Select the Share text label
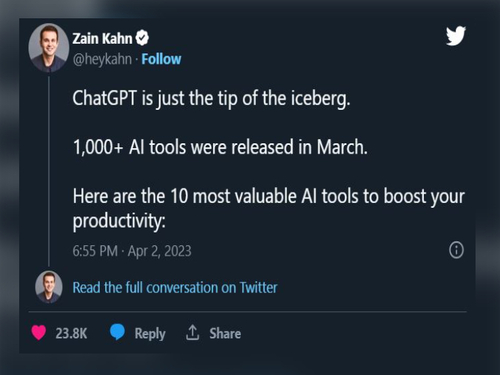This screenshot has height=375, width=500. click(x=225, y=333)
